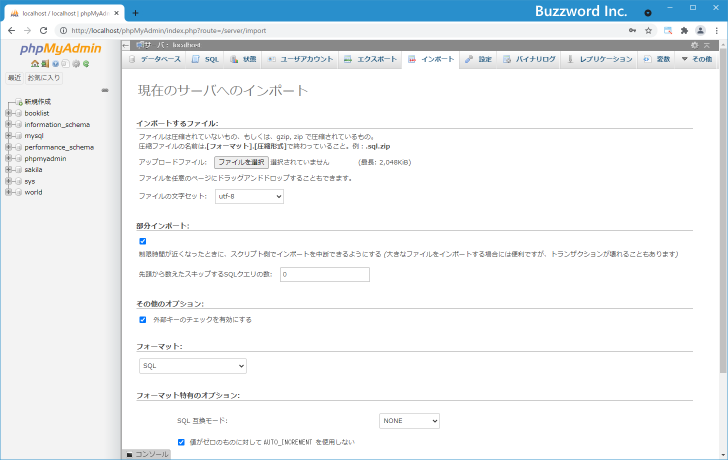Toggle 外部キーのチェックを有効にする checkbox
728x460 pixels.
143,320
